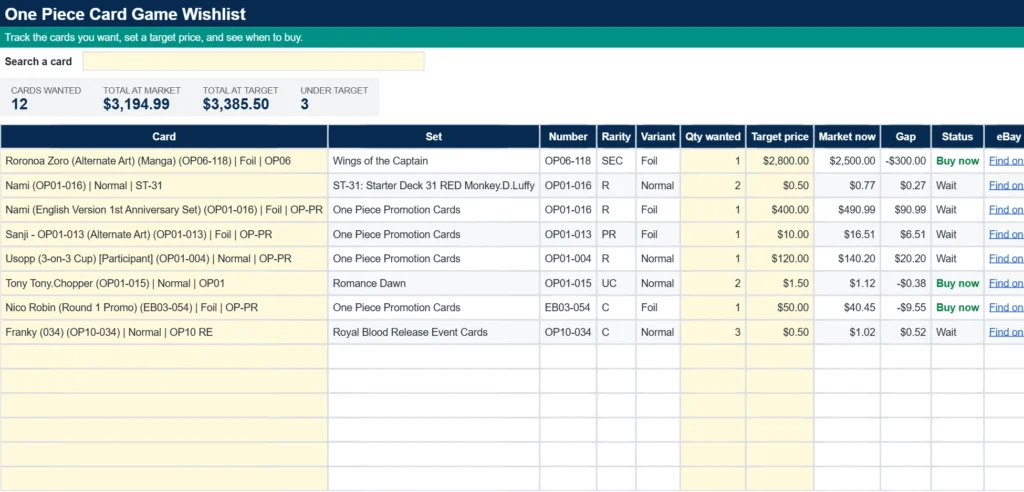Click the EB03-054 number cell
The image size is (1024, 492).
pos(568,308)
